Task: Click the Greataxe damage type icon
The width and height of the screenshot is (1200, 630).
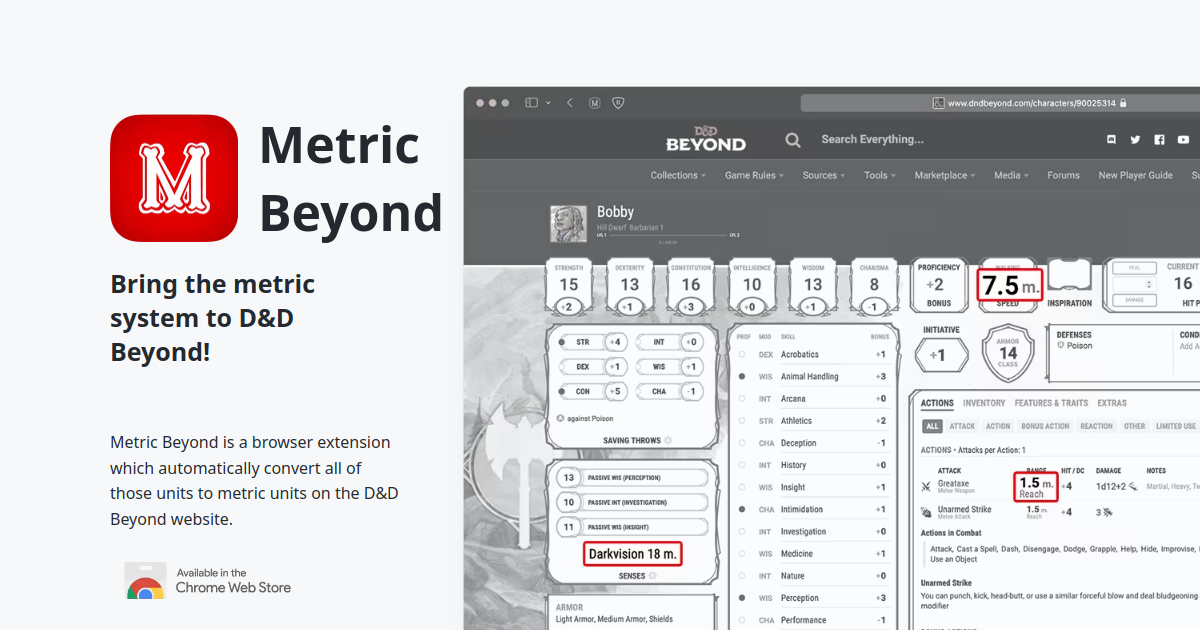Action: [1133, 486]
